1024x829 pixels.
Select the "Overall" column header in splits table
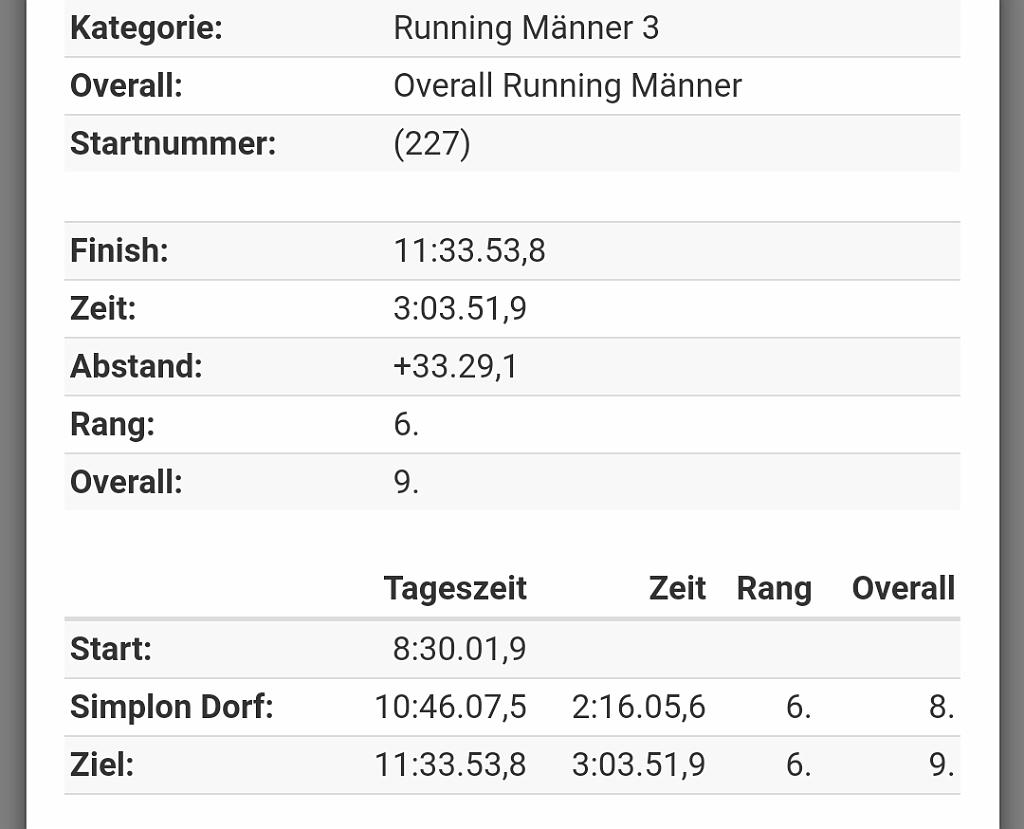(x=903, y=589)
